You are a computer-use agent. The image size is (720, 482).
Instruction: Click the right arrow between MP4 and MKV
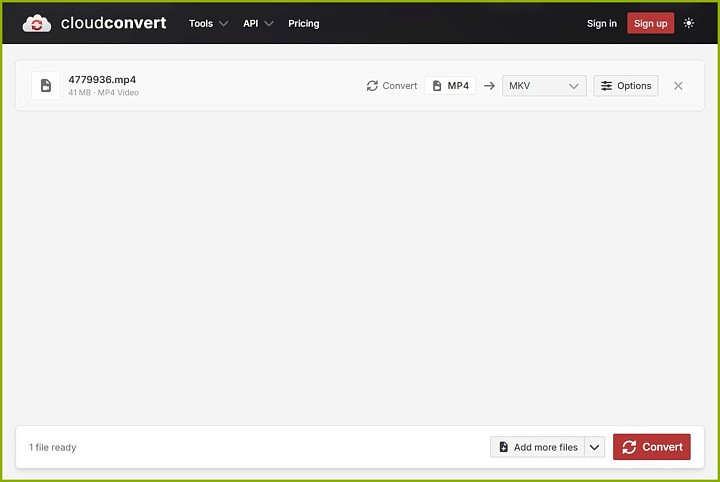[x=489, y=86]
